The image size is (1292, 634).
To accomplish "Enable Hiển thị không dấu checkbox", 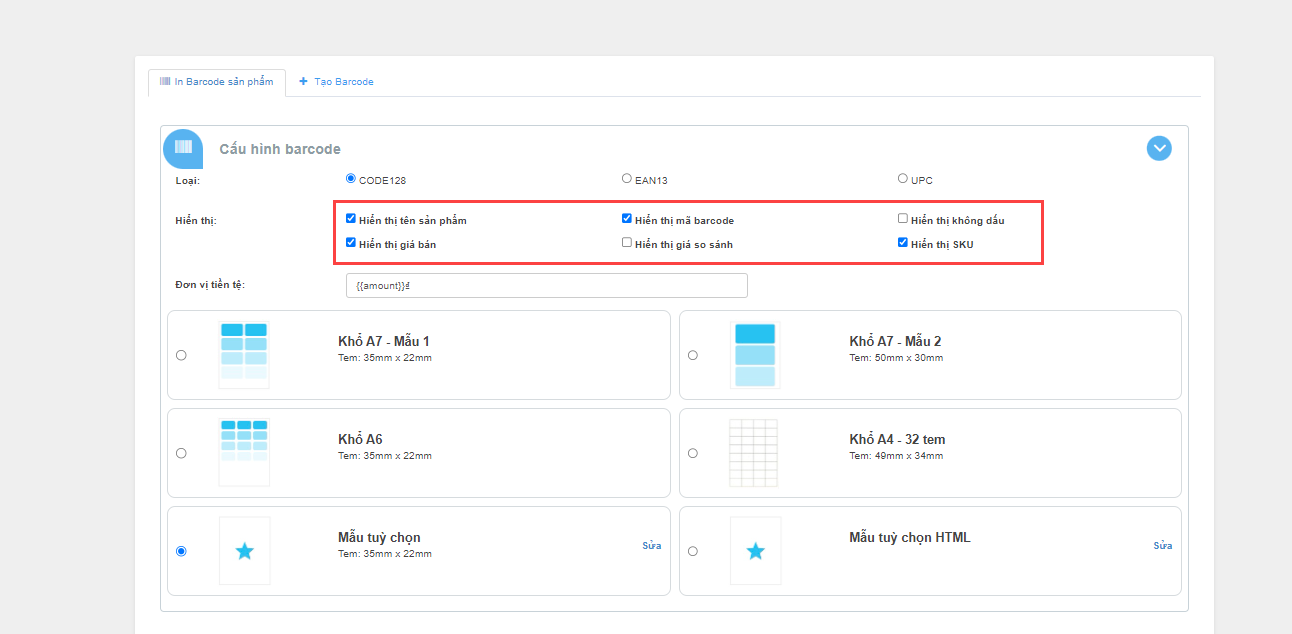I will coord(903,218).
